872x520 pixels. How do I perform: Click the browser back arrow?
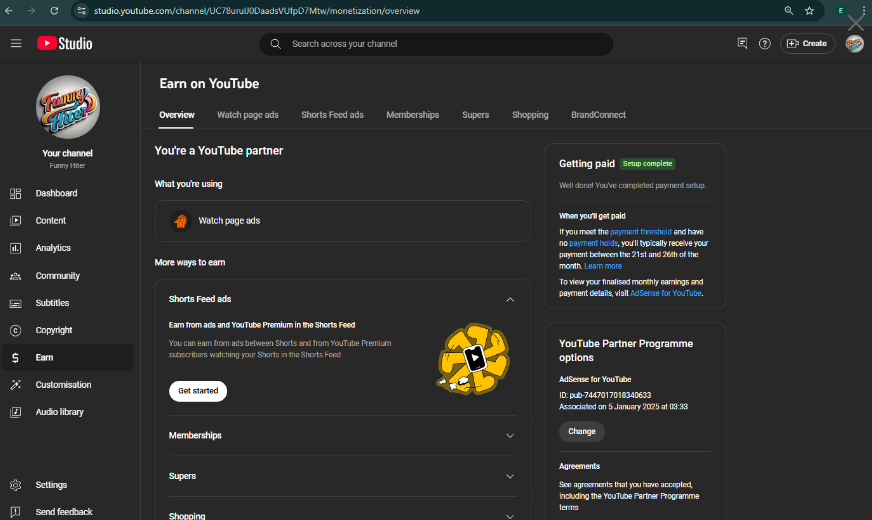[9, 11]
